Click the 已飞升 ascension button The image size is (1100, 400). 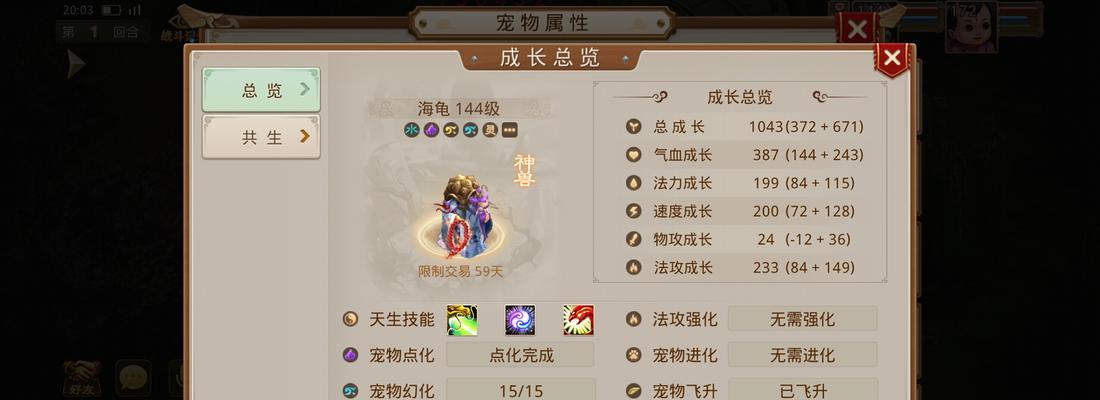(x=803, y=389)
